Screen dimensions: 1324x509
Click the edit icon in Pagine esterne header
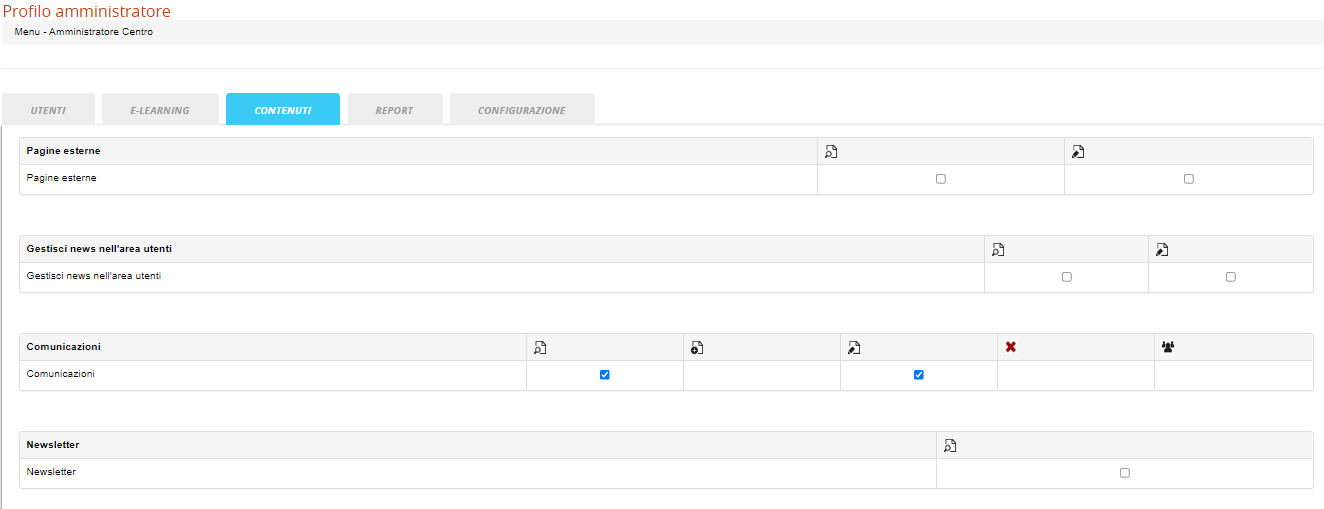tap(1078, 152)
